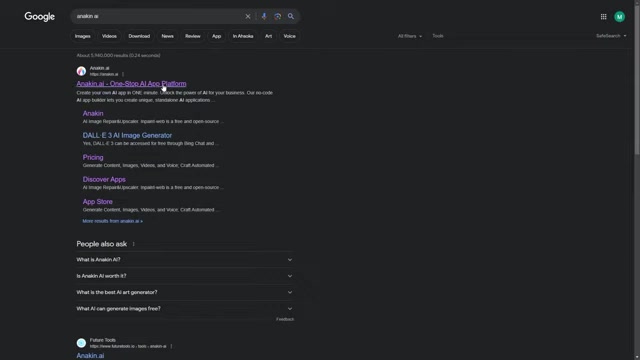The width and height of the screenshot is (640, 360).
Task: Start voice search with microphone icon
Action: (x=264, y=16)
